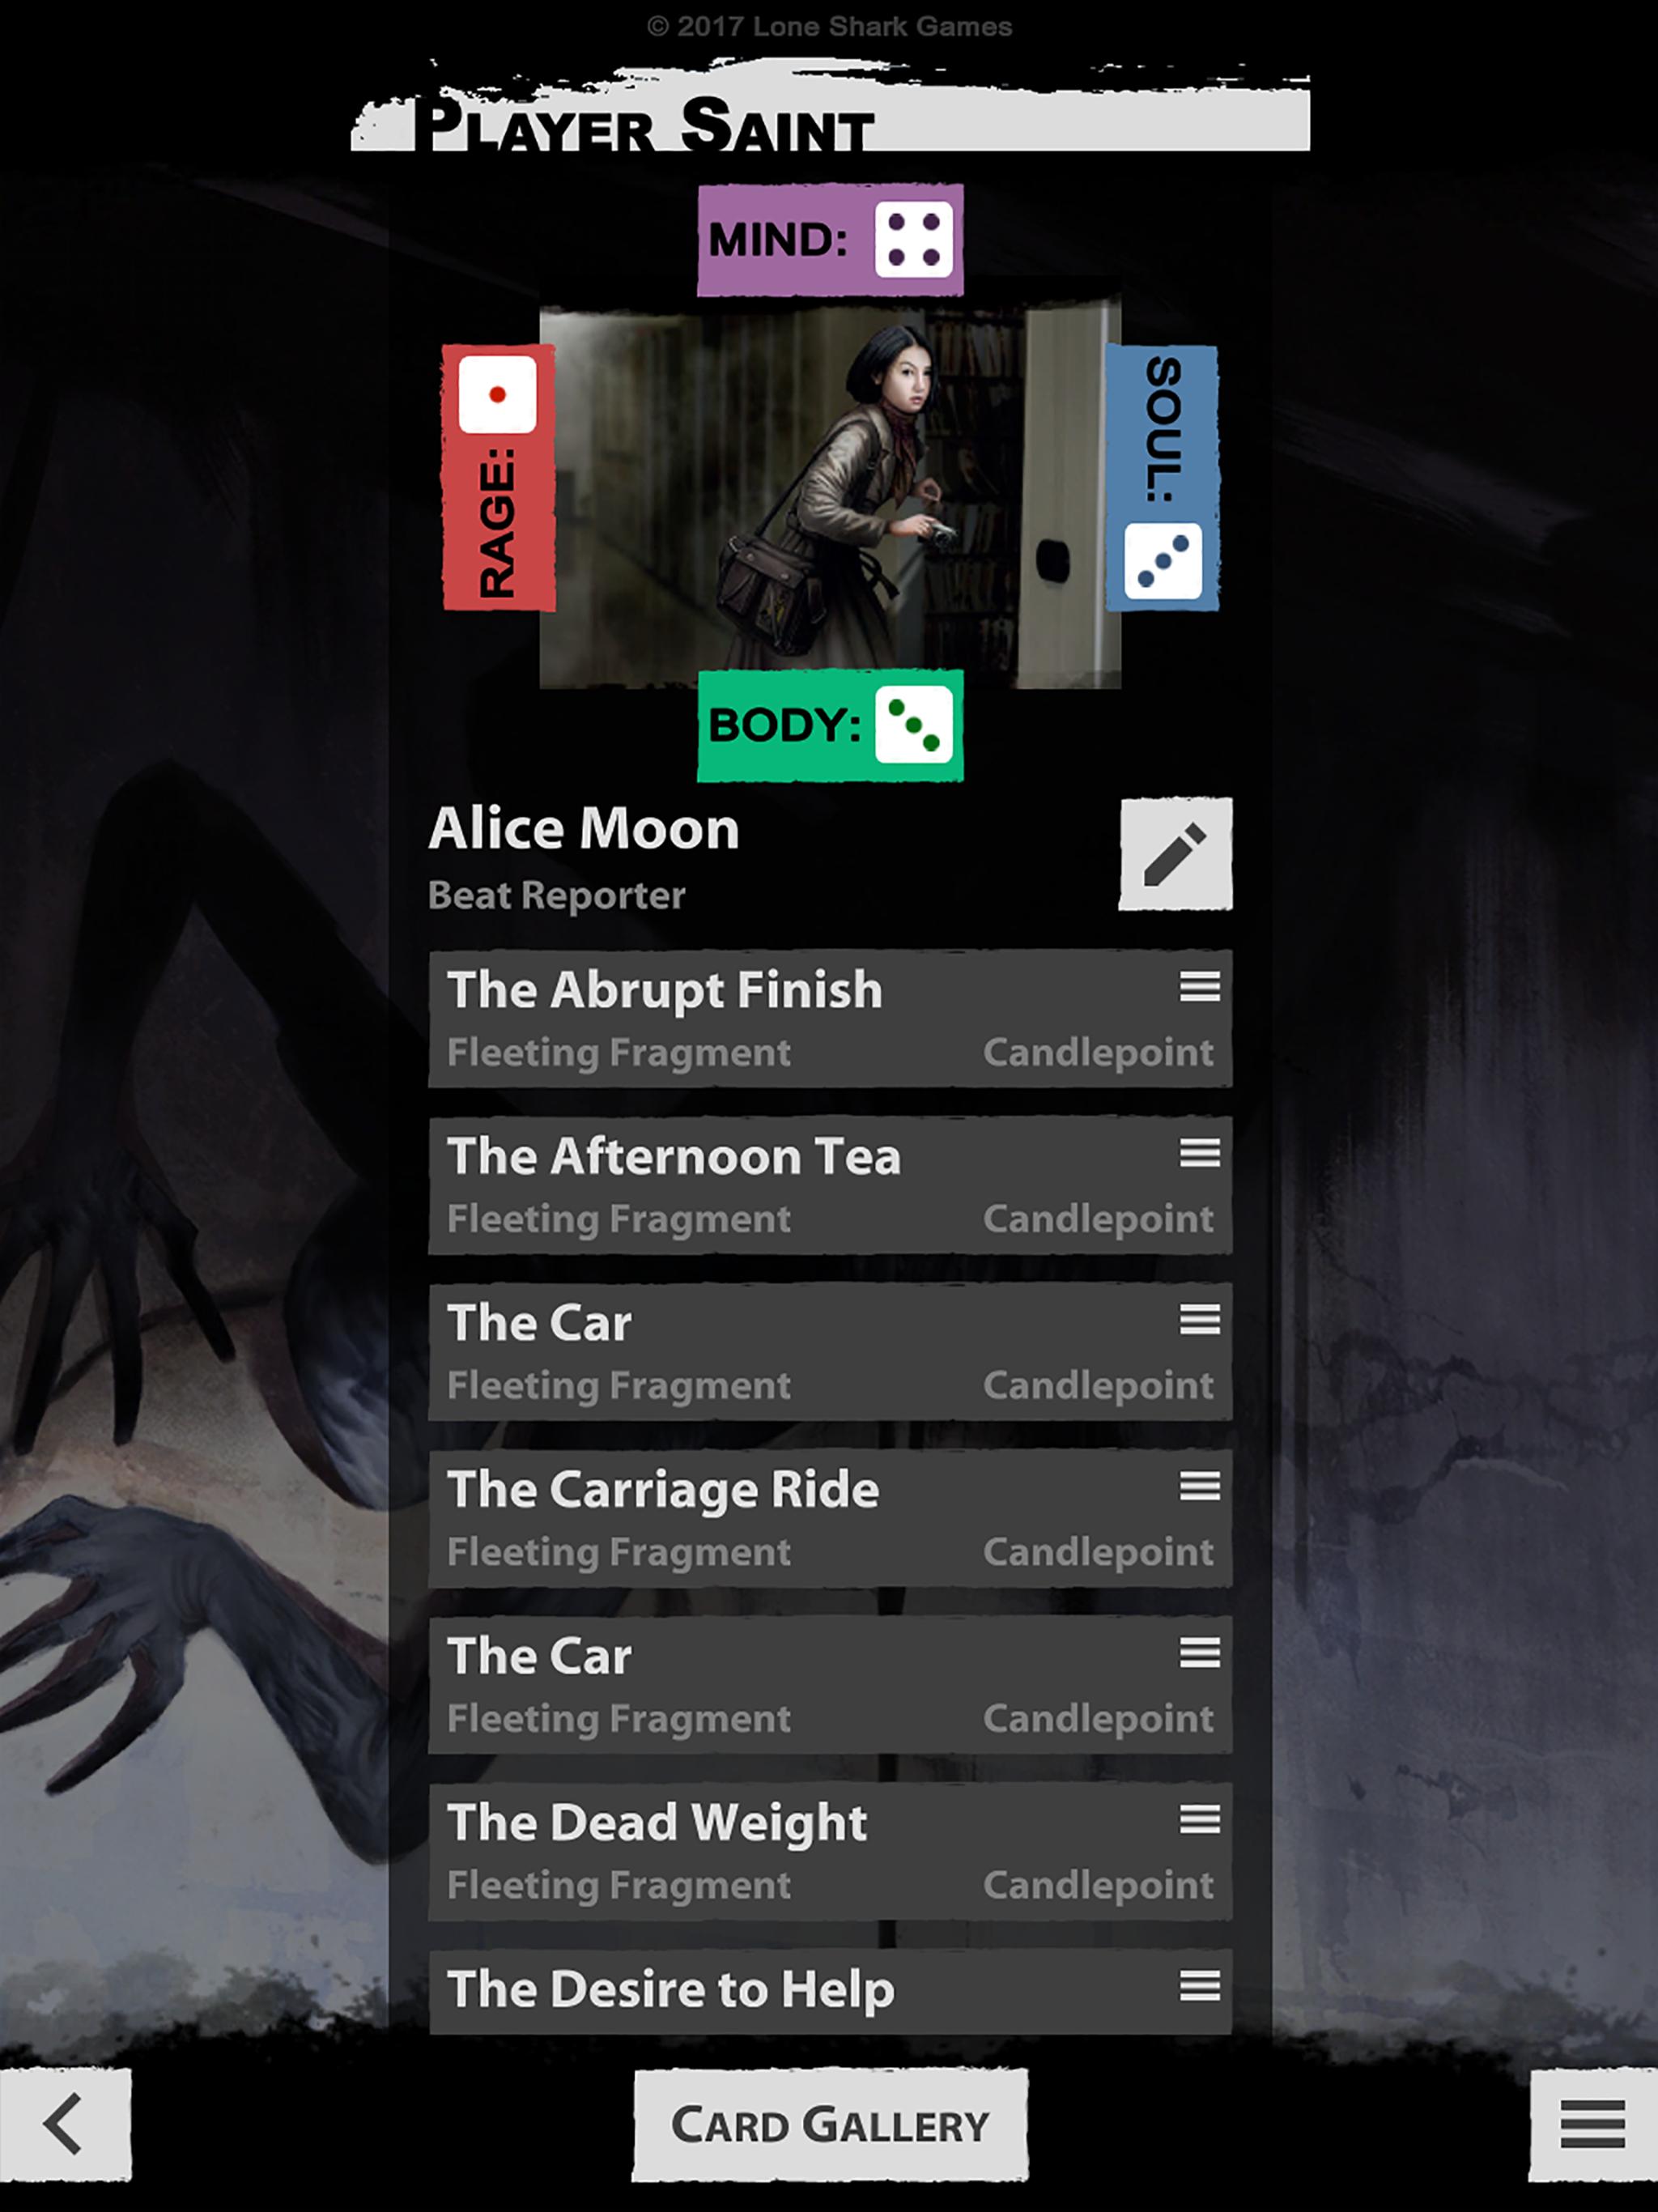Click the Soul die showing three pips
The height and width of the screenshot is (2212, 1658).
pyautogui.click(x=1163, y=561)
